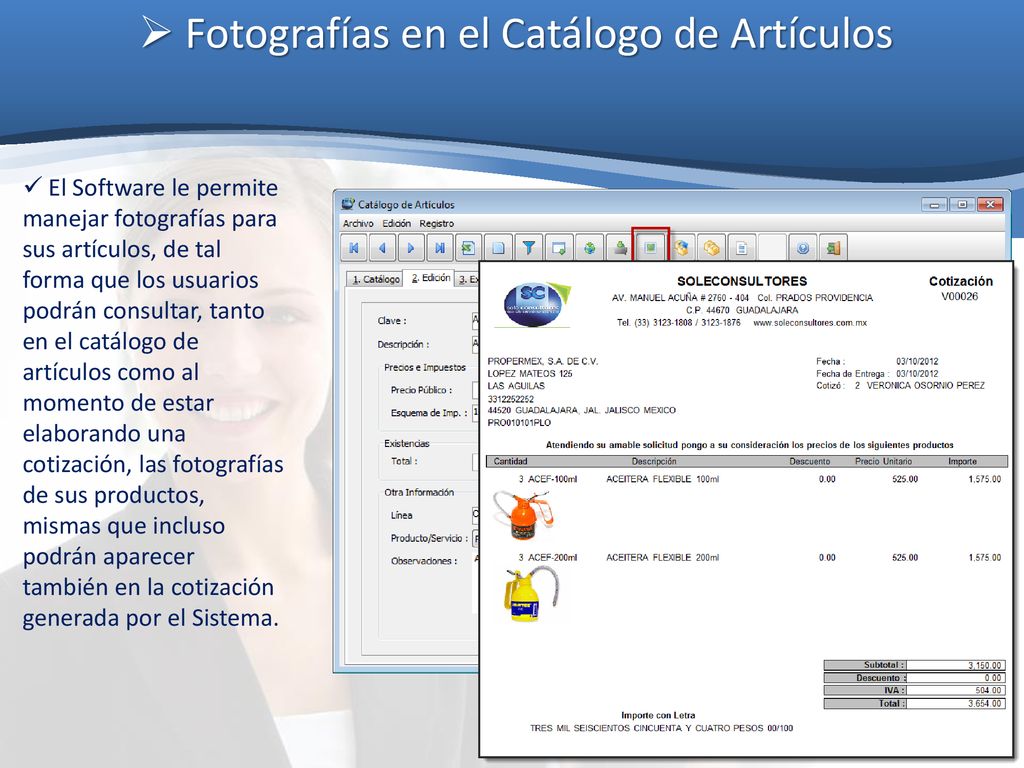Click the new blank record icon
Viewport: 1024px width, 768px height.
click(498, 248)
